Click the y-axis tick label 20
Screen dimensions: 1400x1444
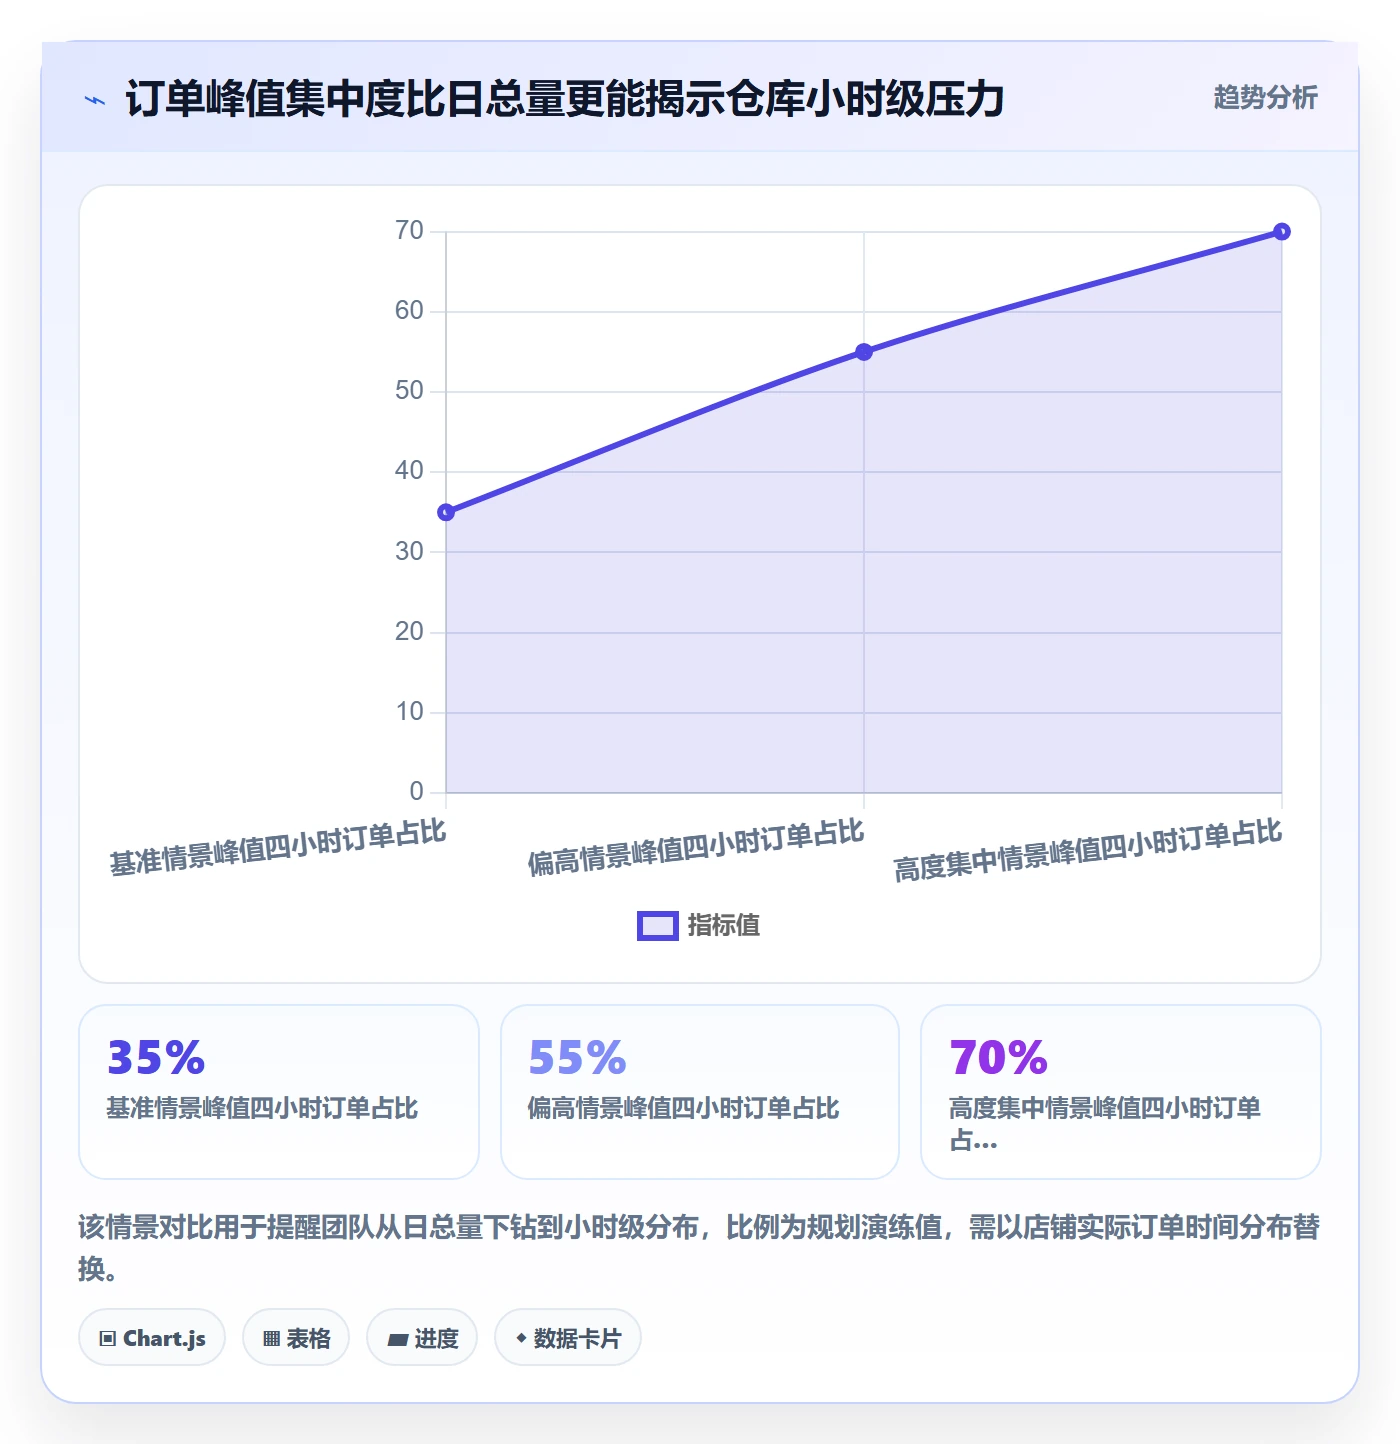[410, 632]
